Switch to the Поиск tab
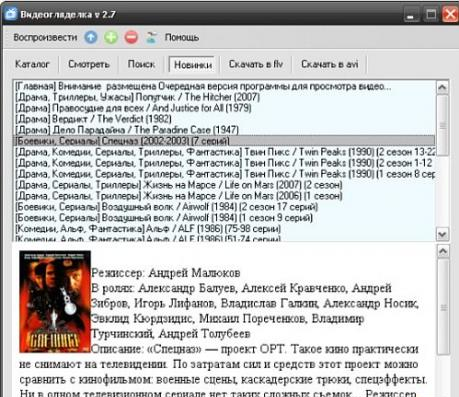Image resolution: width=459 pixels, height=397 pixels. (x=141, y=64)
